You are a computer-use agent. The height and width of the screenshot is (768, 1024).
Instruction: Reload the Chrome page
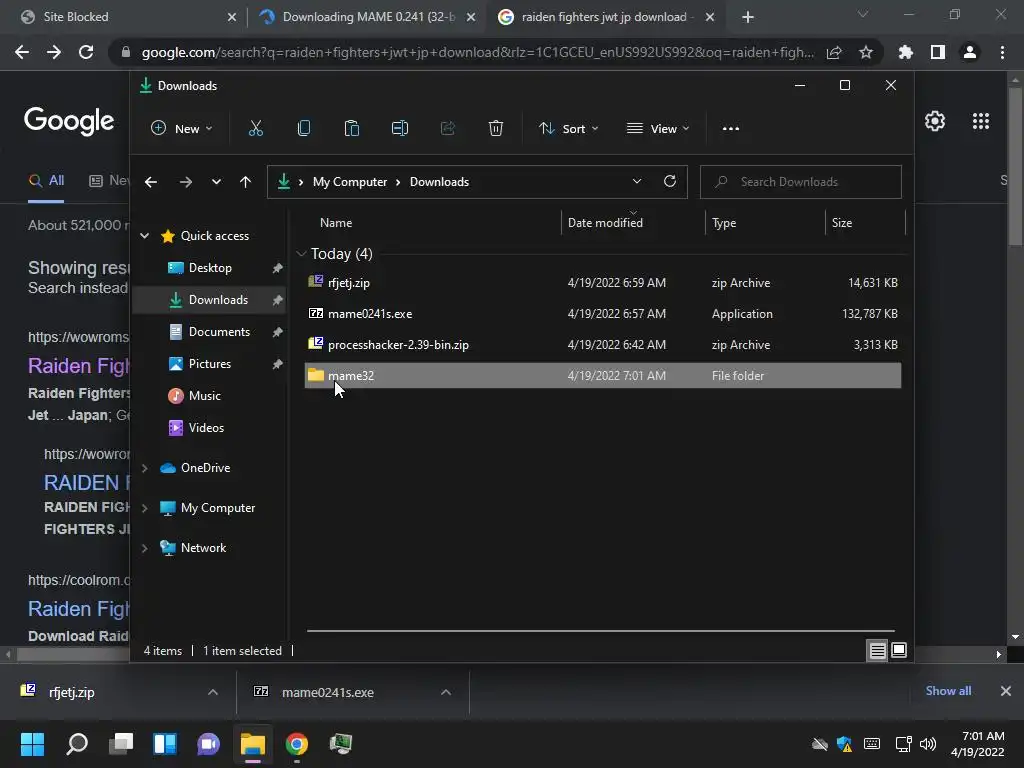86,52
